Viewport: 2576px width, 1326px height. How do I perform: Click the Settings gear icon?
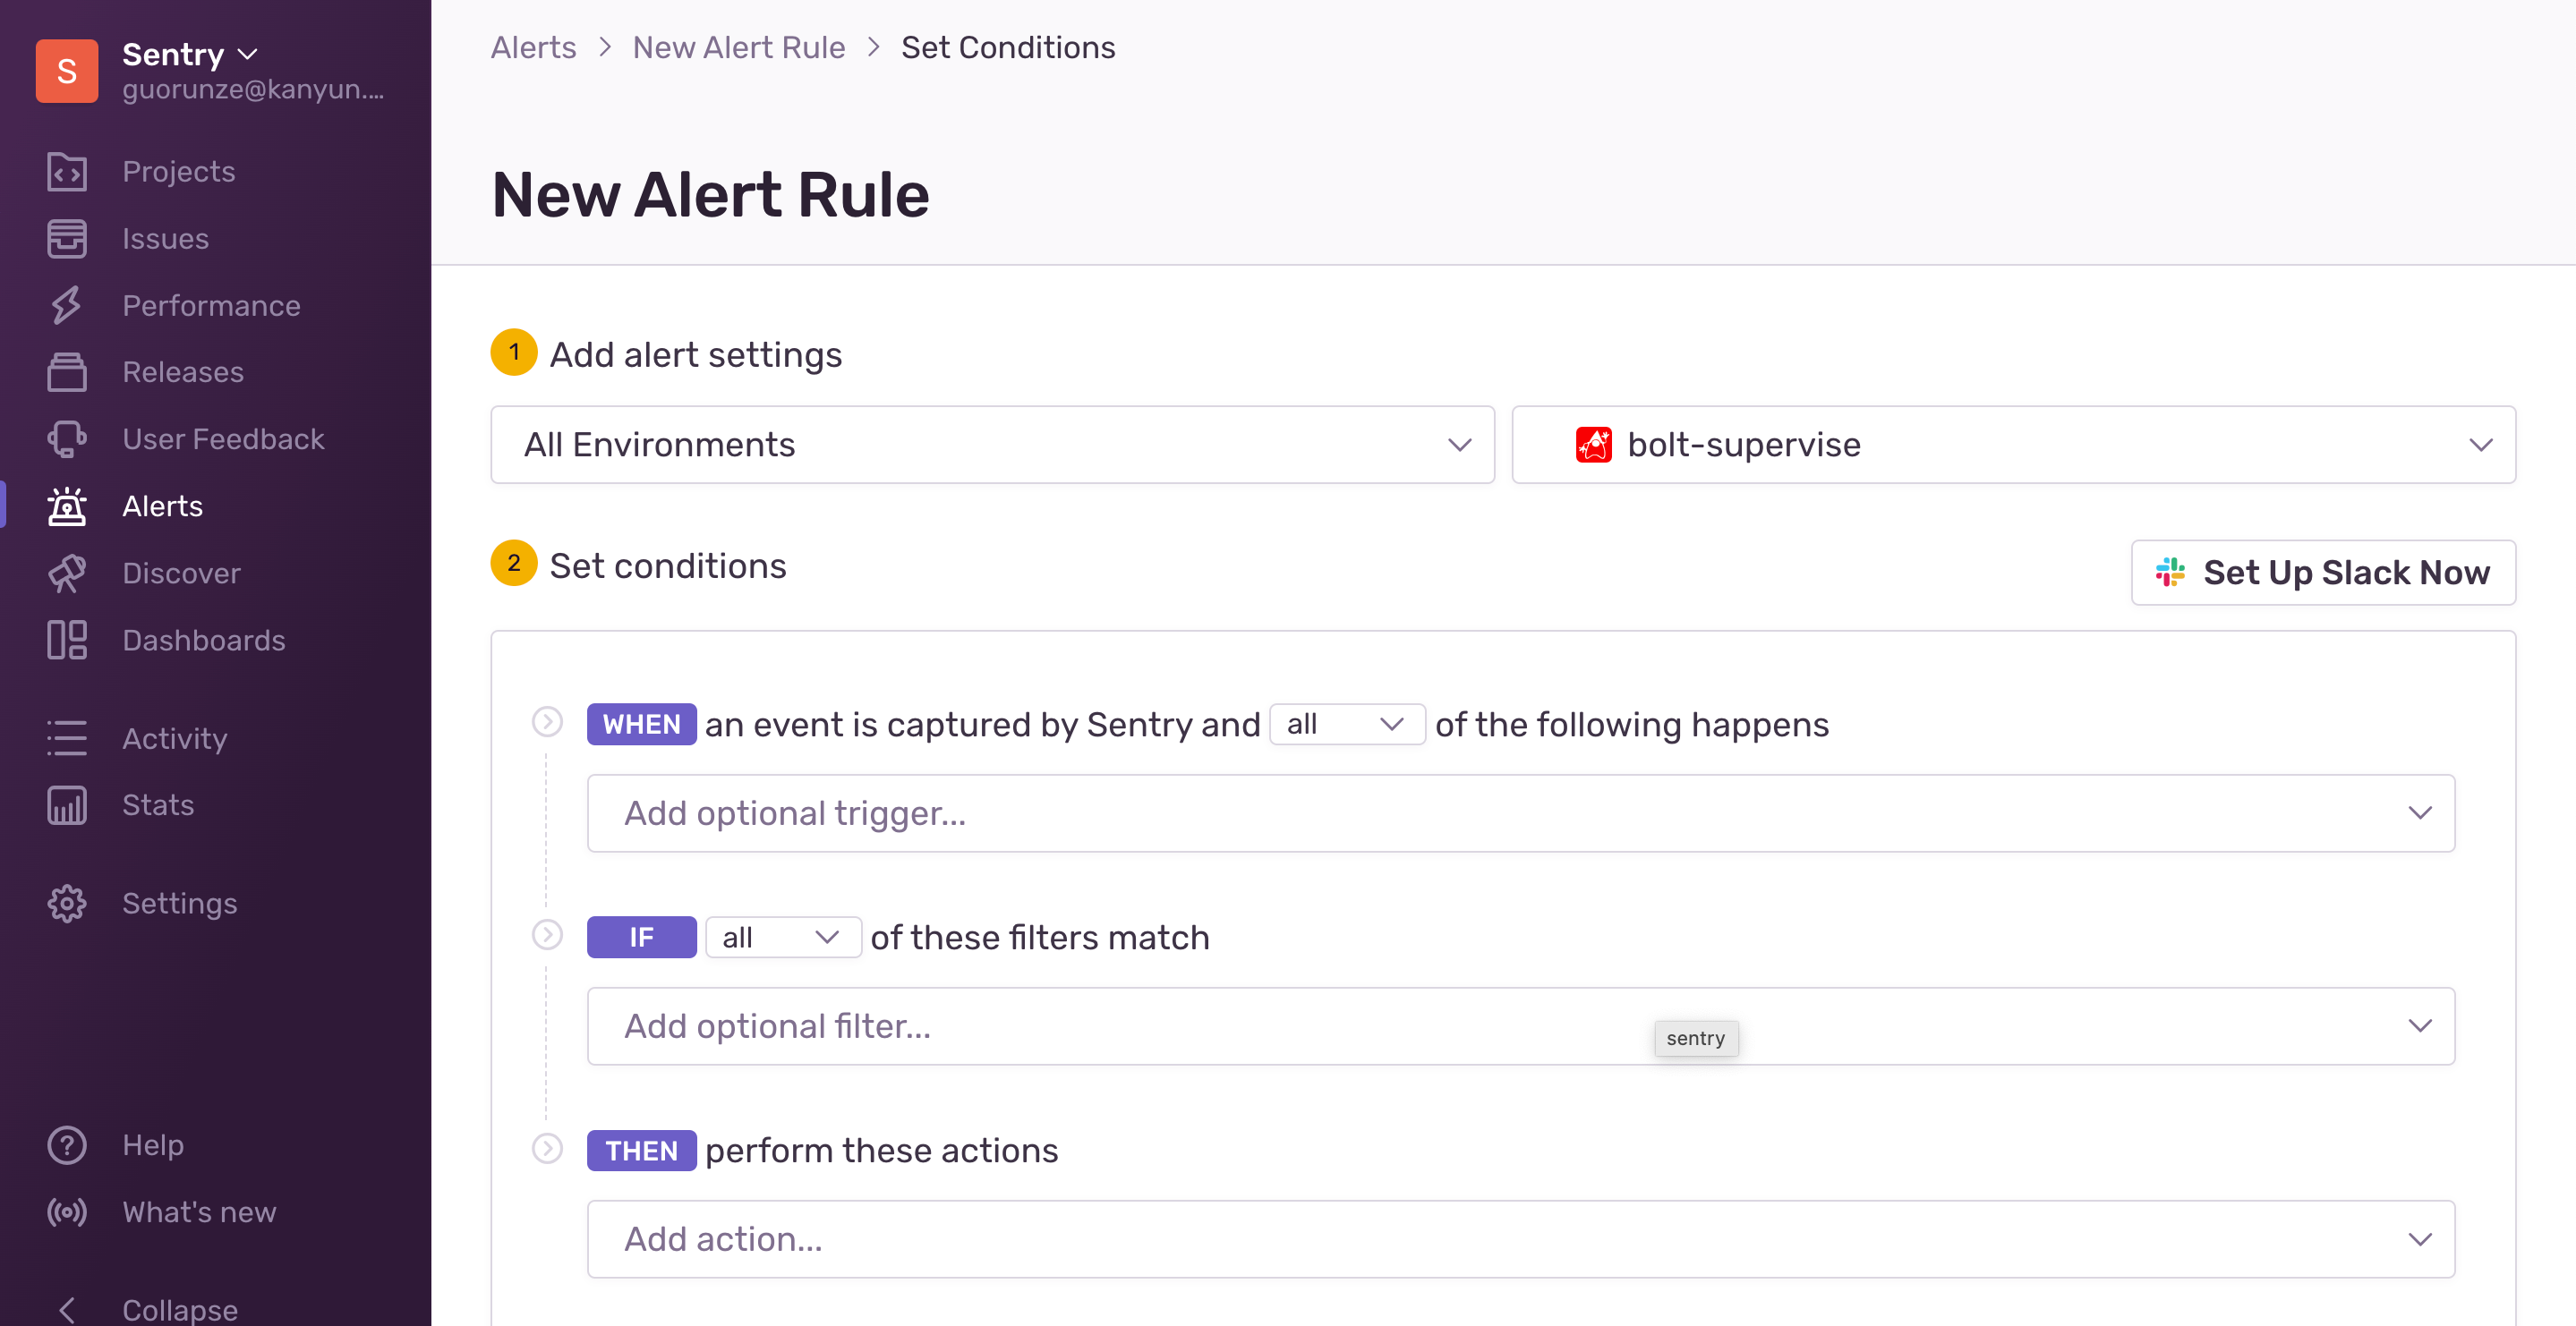[x=67, y=903]
